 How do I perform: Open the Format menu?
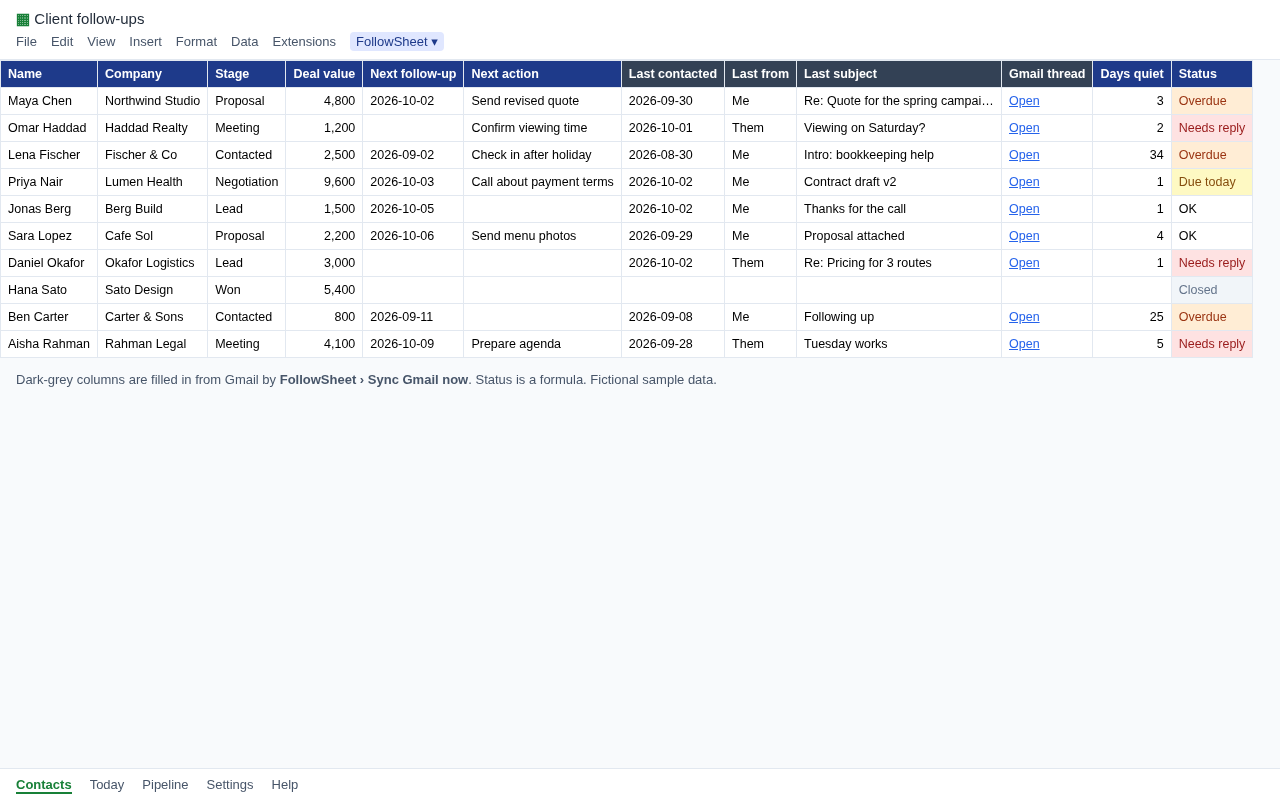[196, 42]
